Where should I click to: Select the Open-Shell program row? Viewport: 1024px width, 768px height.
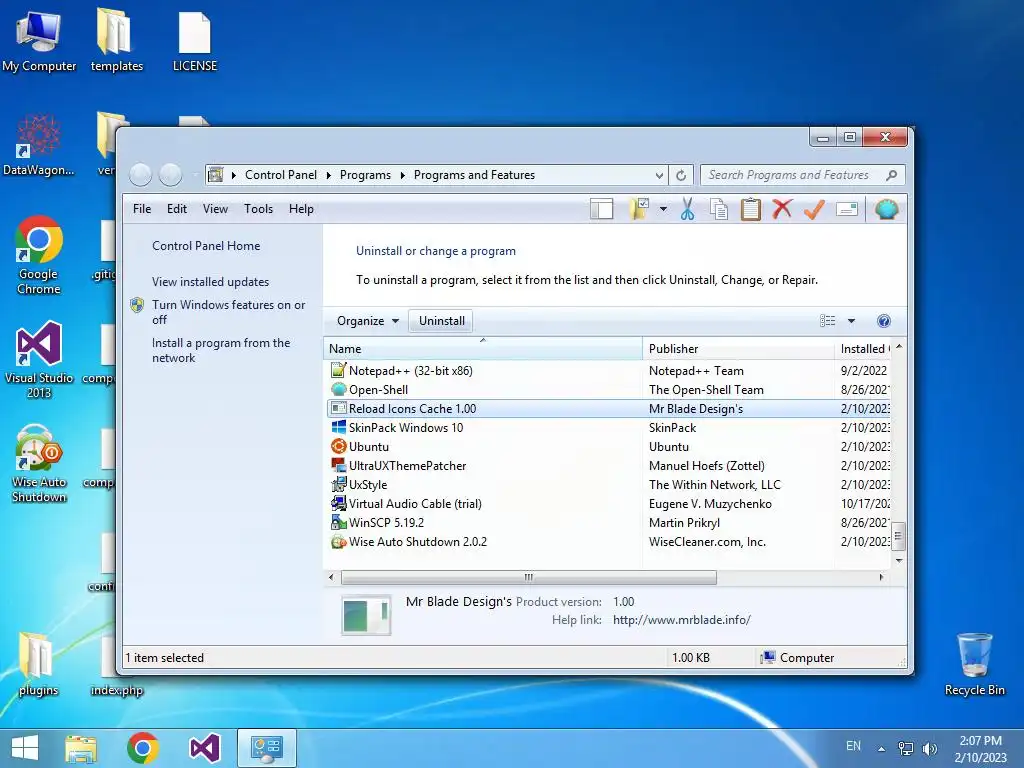(x=607, y=389)
